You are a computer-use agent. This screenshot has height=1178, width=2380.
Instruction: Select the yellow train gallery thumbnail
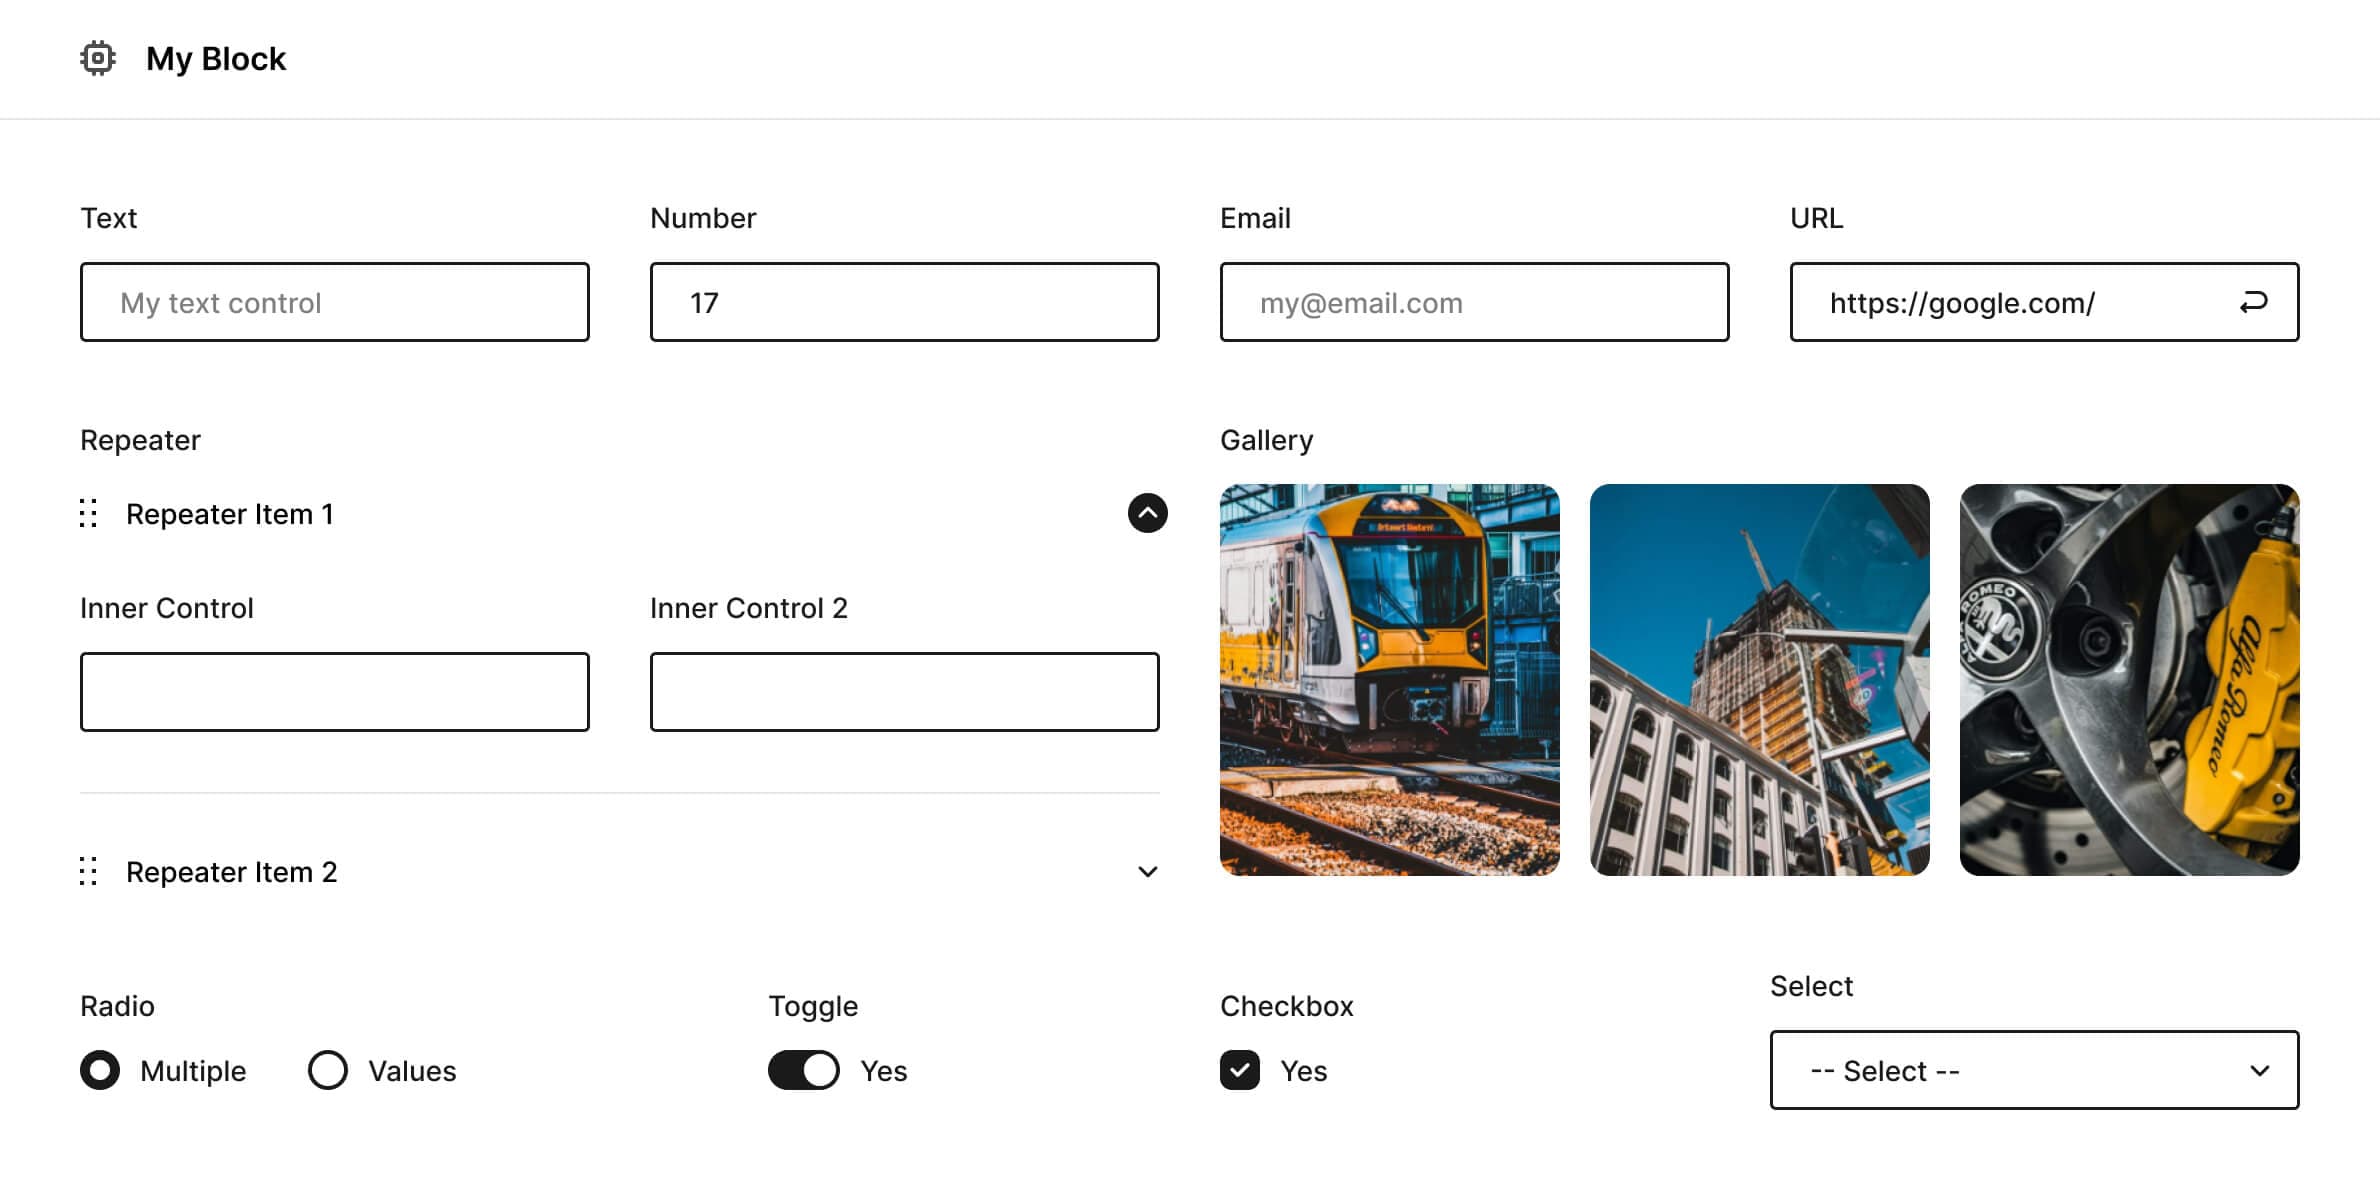1390,680
